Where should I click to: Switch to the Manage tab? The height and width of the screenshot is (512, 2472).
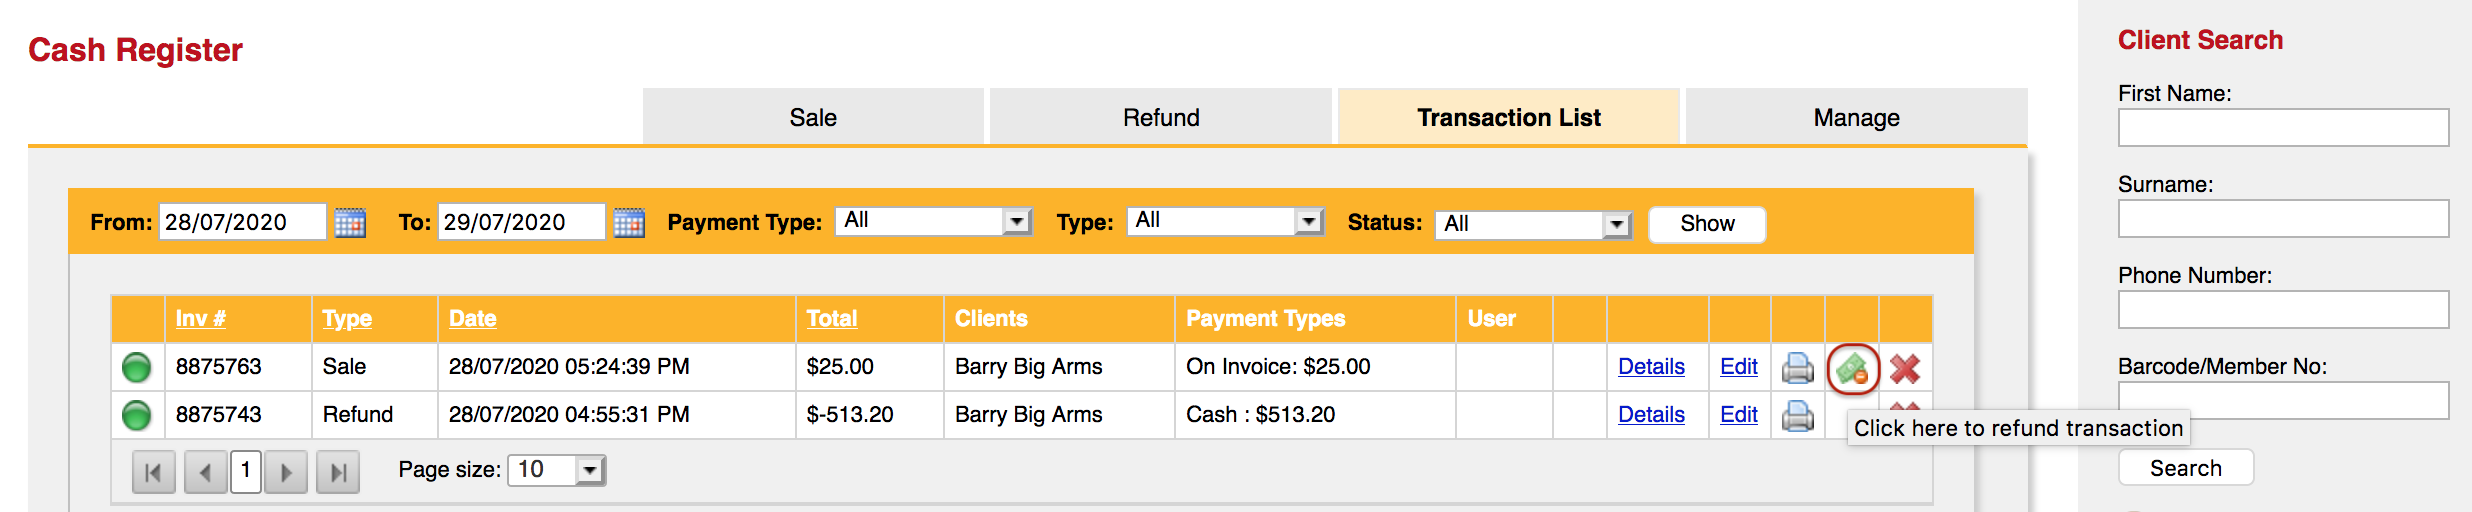(x=1856, y=117)
